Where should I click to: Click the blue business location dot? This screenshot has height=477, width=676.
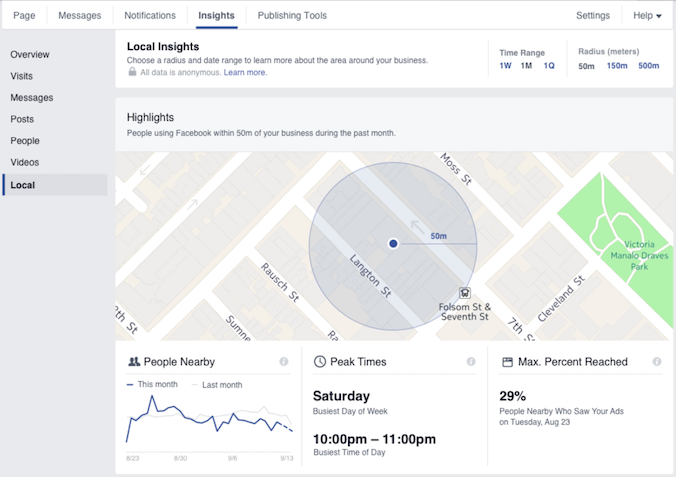pos(393,243)
